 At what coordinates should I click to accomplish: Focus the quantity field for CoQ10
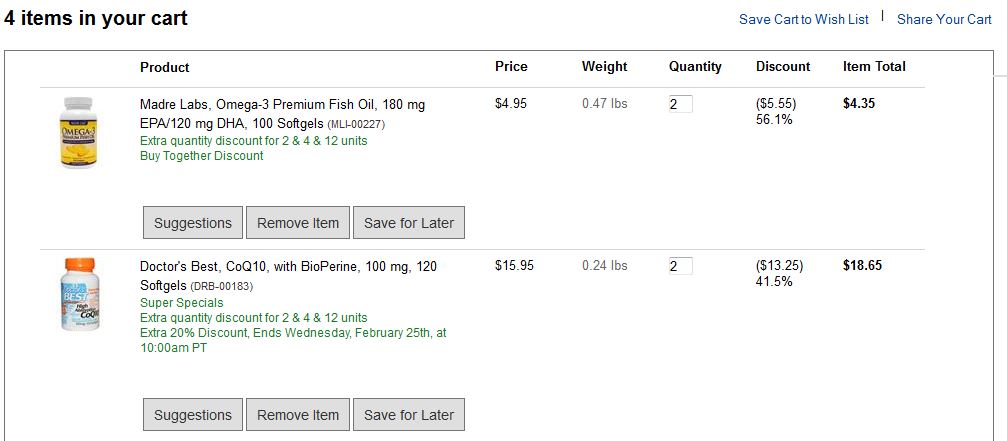pyautogui.click(x=680, y=266)
